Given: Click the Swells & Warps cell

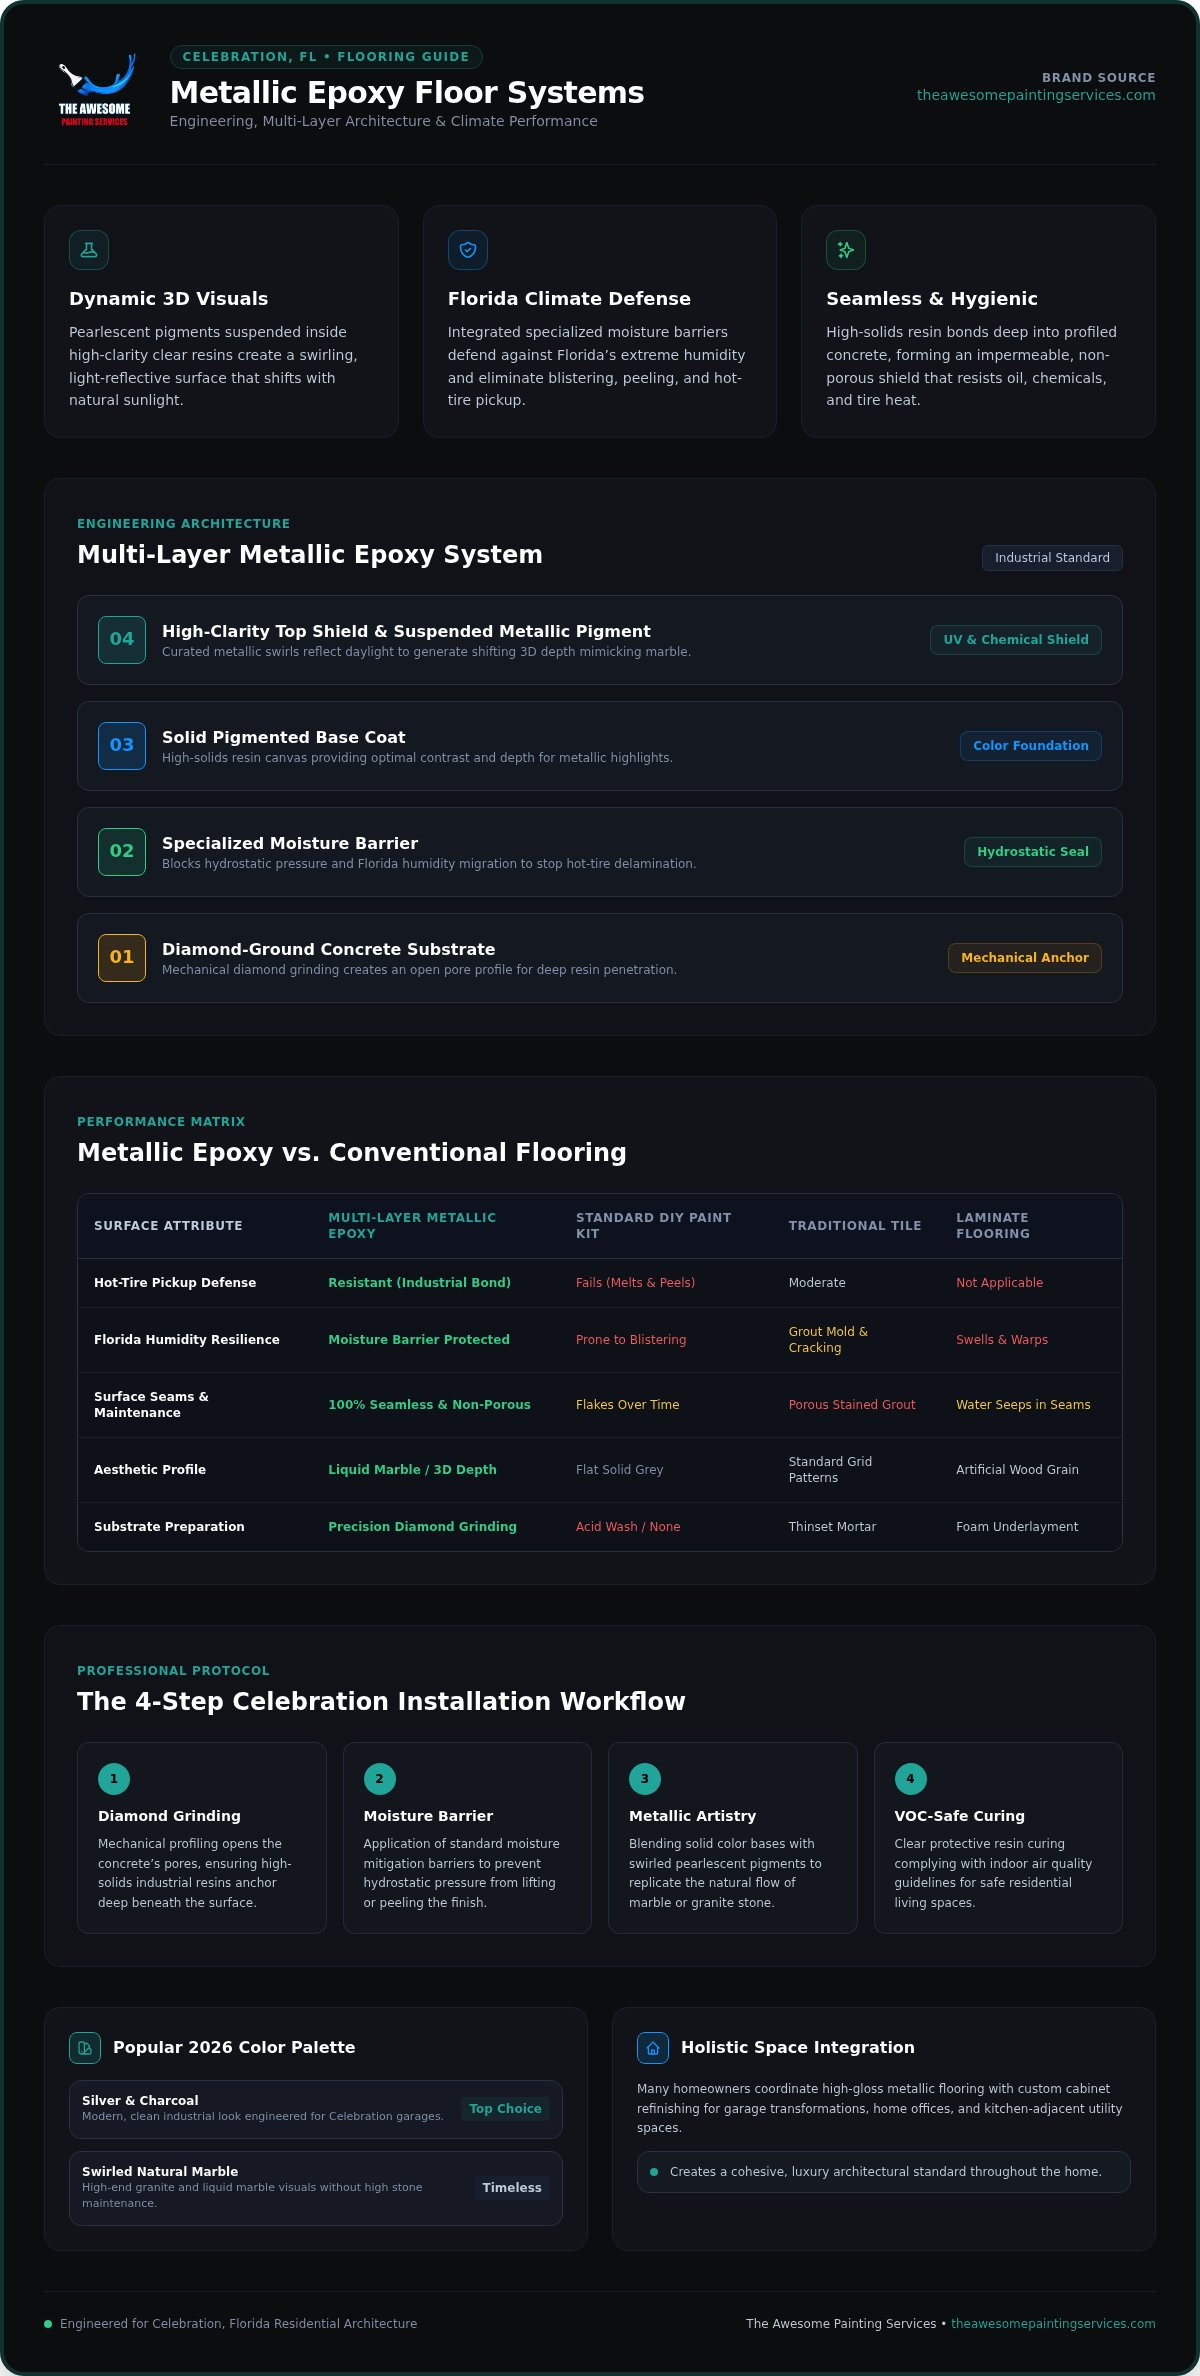Looking at the screenshot, I should click(1002, 1340).
